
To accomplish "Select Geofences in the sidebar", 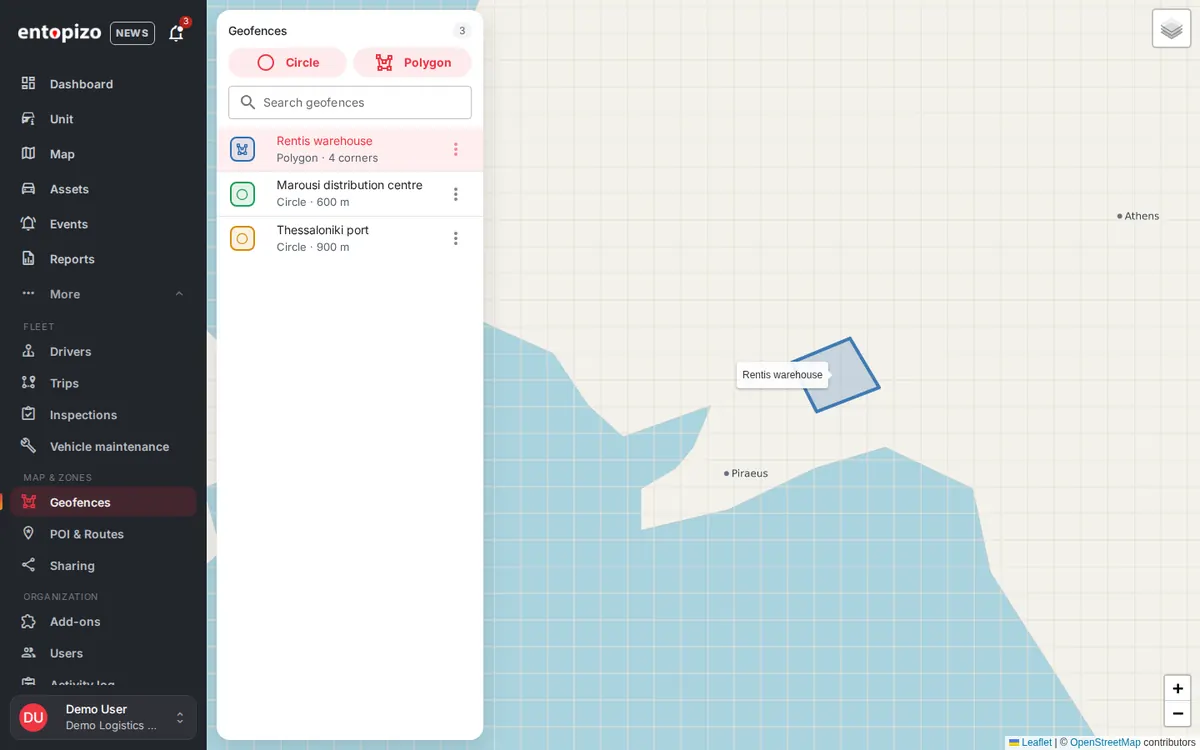I will tap(103, 502).
